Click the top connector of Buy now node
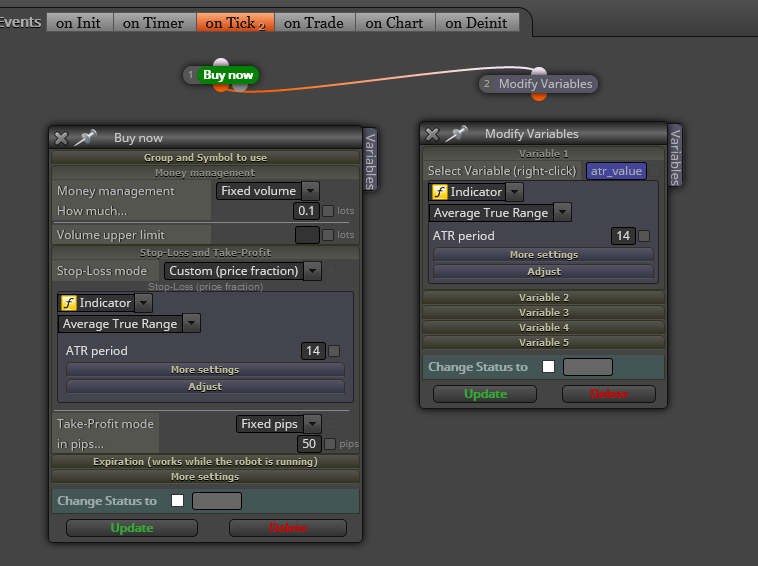 [x=221, y=63]
